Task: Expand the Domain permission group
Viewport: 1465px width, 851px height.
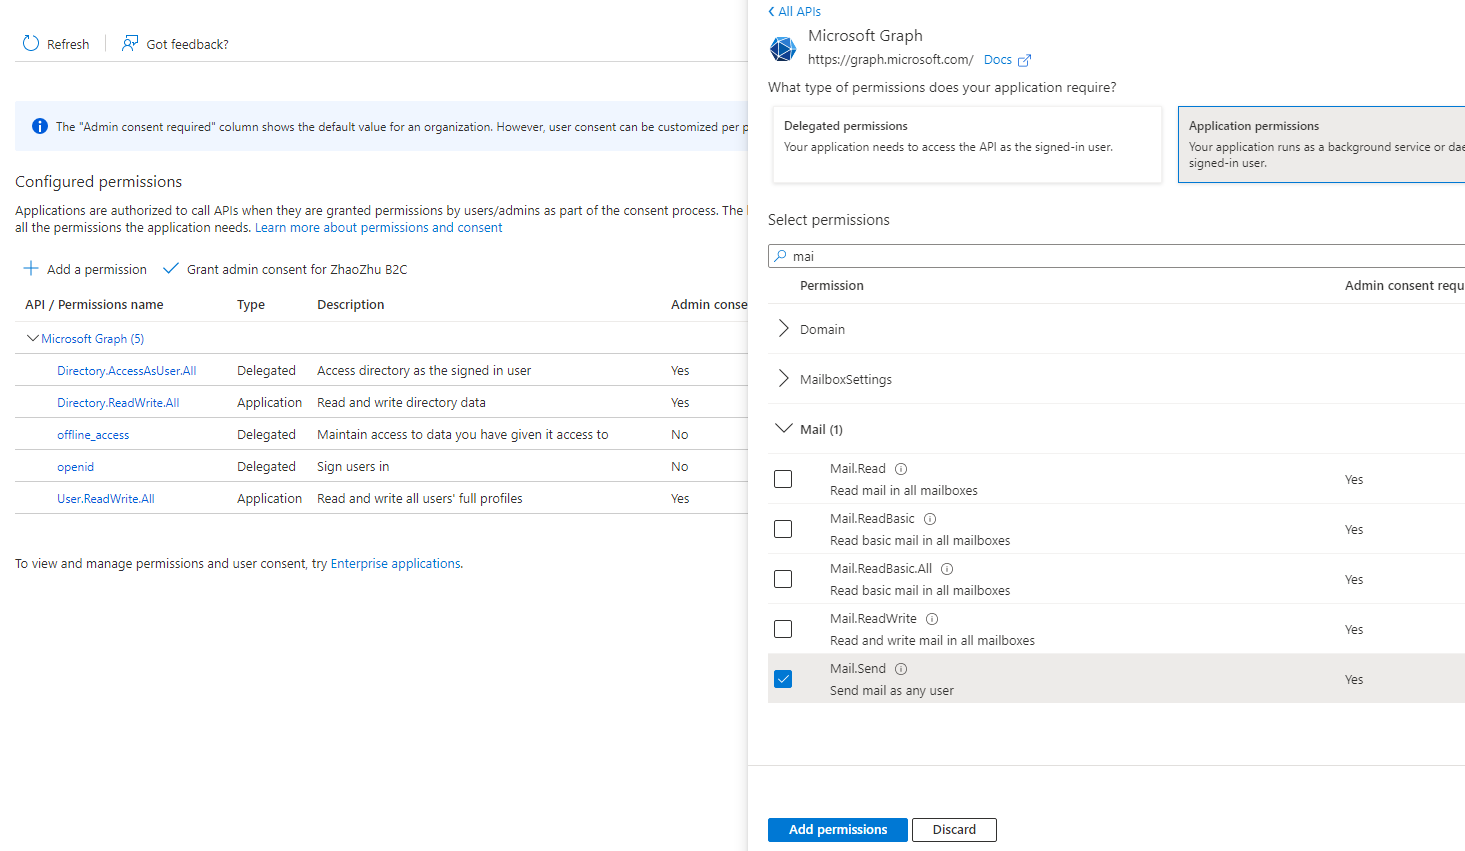Action: pyautogui.click(x=785, y=328)
